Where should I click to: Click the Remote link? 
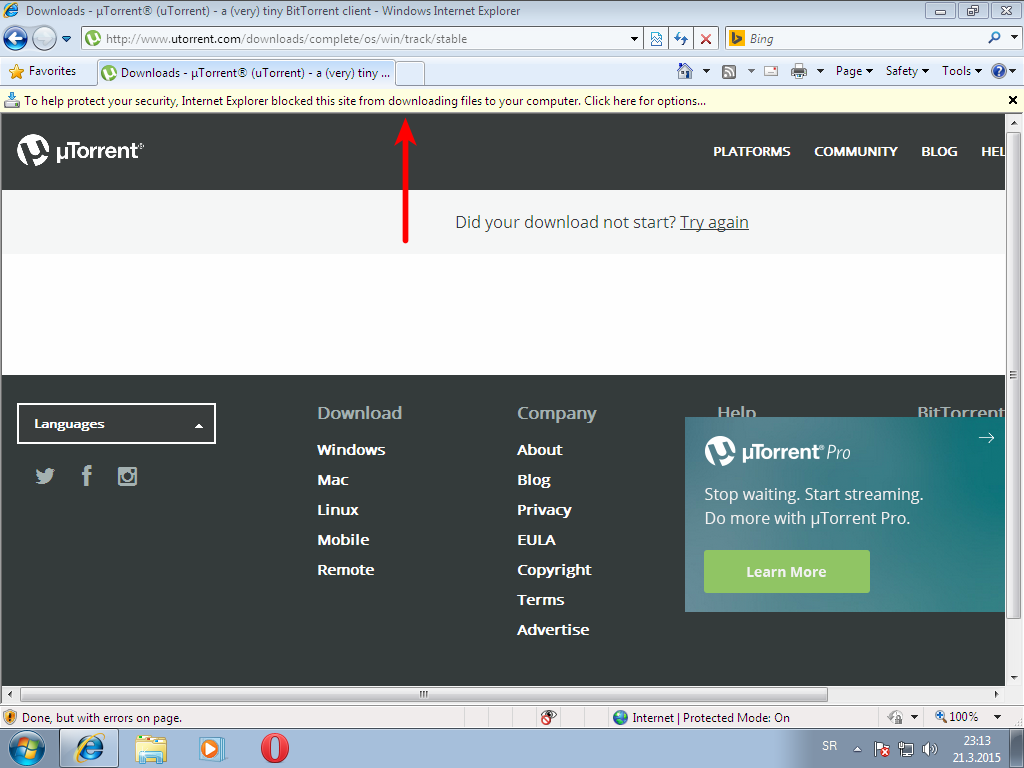tap(346, 570)
